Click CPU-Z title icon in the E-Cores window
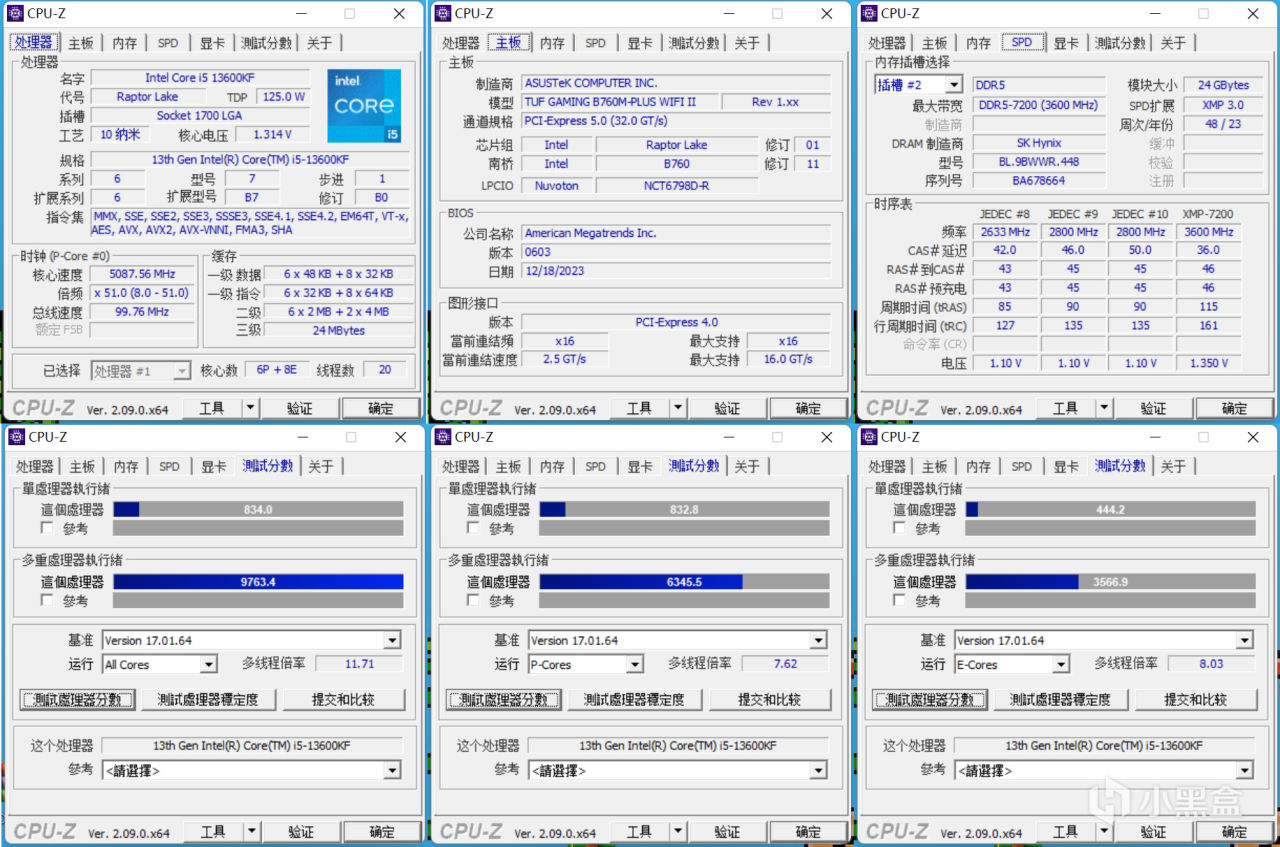Viewport: 1280px width, 847px height. click(x=868, y=437)
